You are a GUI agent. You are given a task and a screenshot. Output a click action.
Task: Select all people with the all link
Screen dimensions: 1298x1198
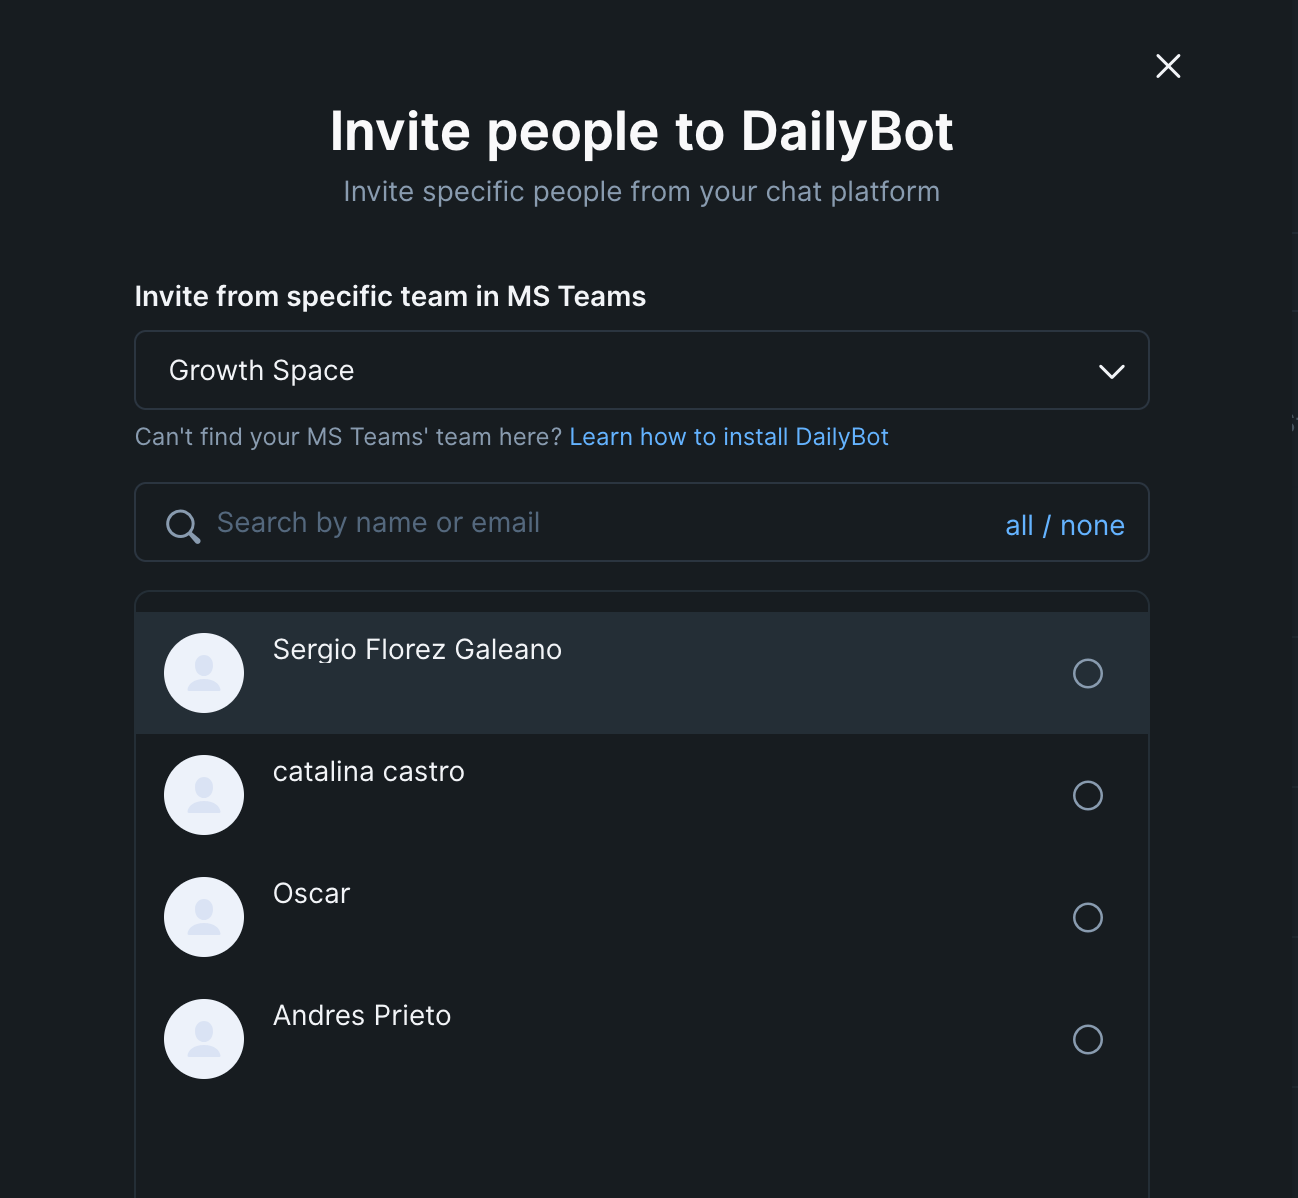[x=1019, y=526]
